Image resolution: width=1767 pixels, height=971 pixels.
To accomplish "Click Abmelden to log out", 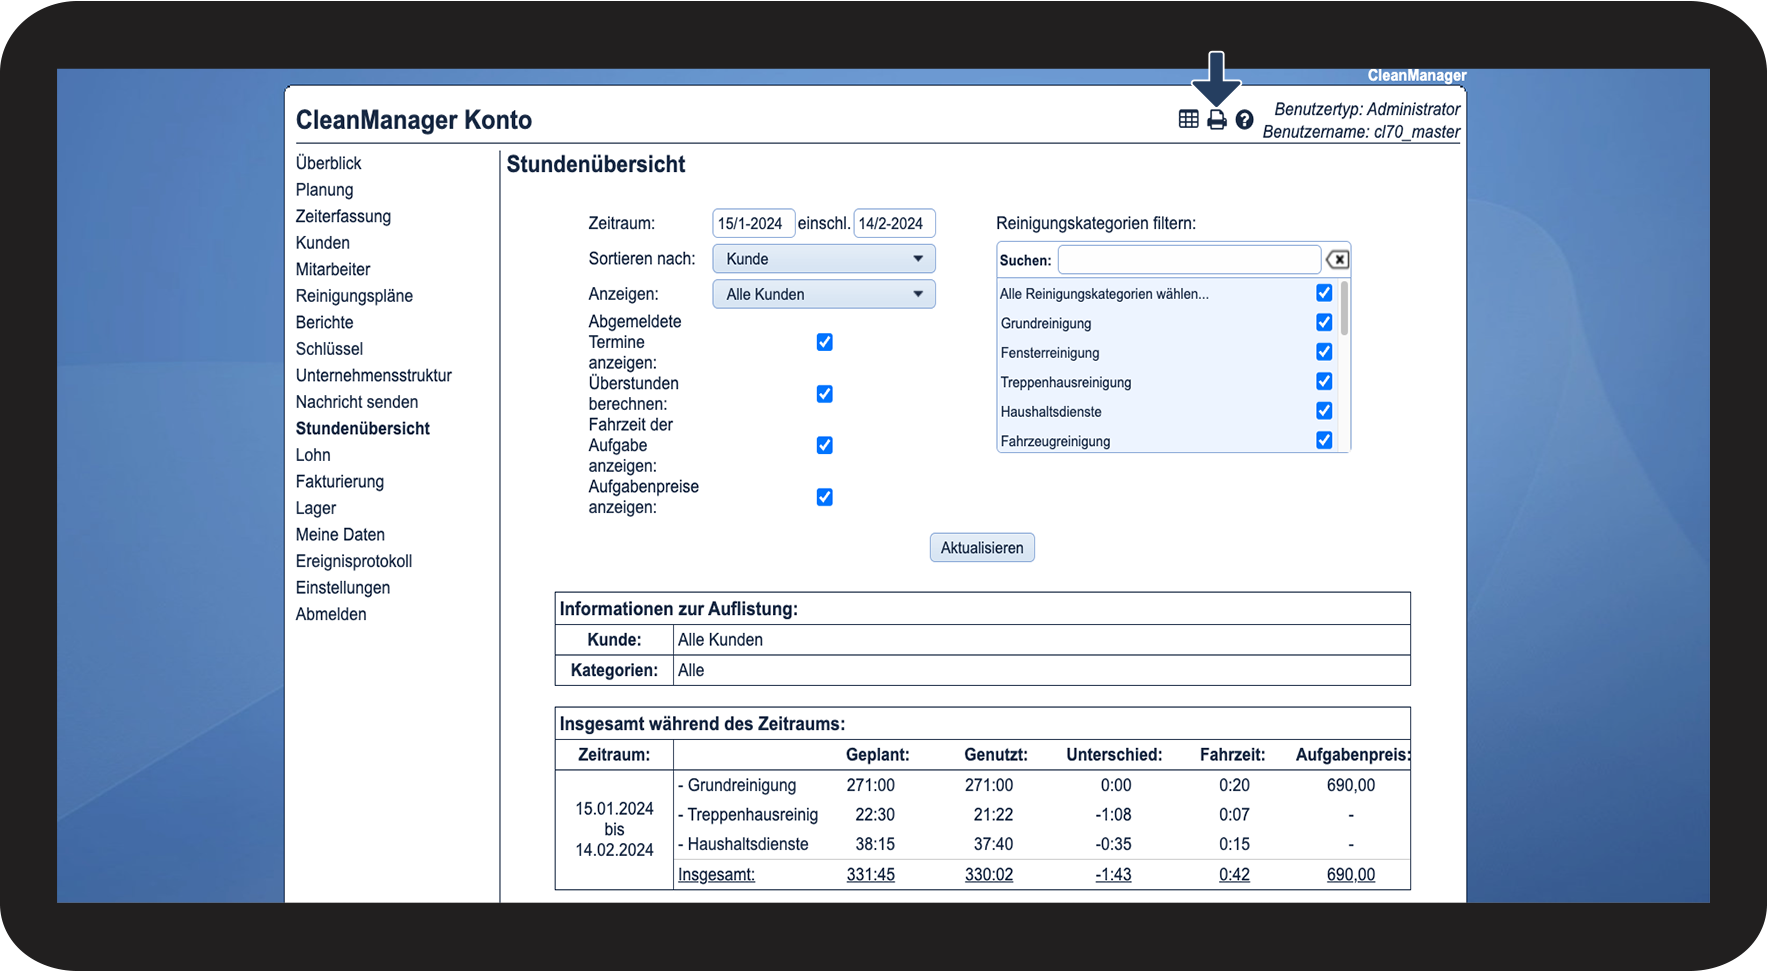I will [331, 614].
